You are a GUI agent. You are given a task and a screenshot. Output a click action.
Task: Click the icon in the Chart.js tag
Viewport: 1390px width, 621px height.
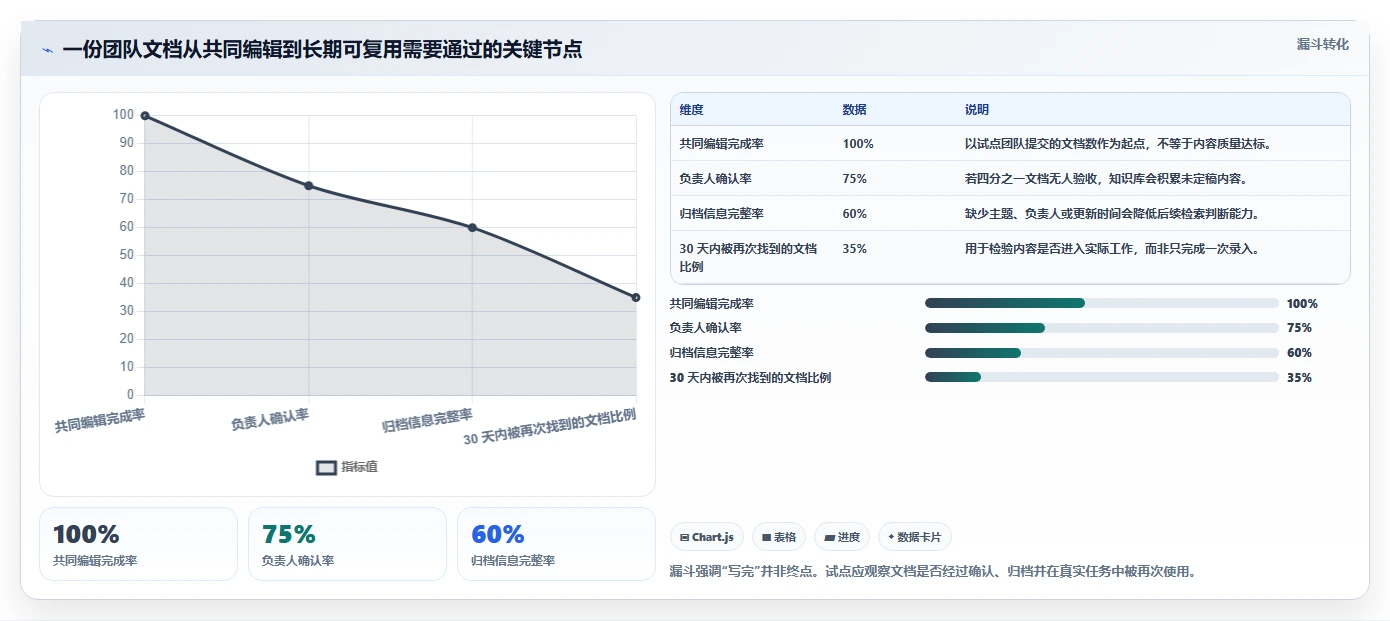point(684,538)
